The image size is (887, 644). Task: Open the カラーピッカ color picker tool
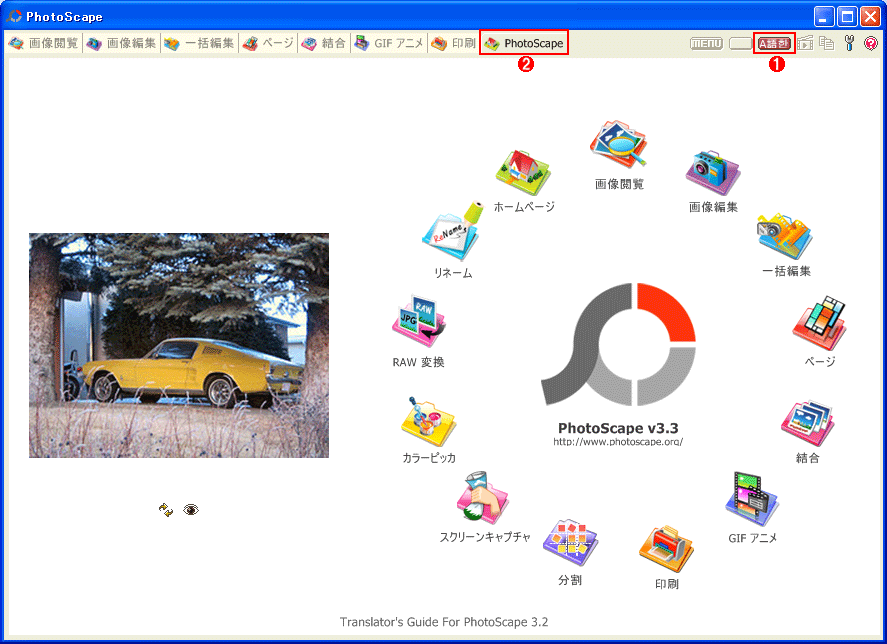click(x=428, y=422)
